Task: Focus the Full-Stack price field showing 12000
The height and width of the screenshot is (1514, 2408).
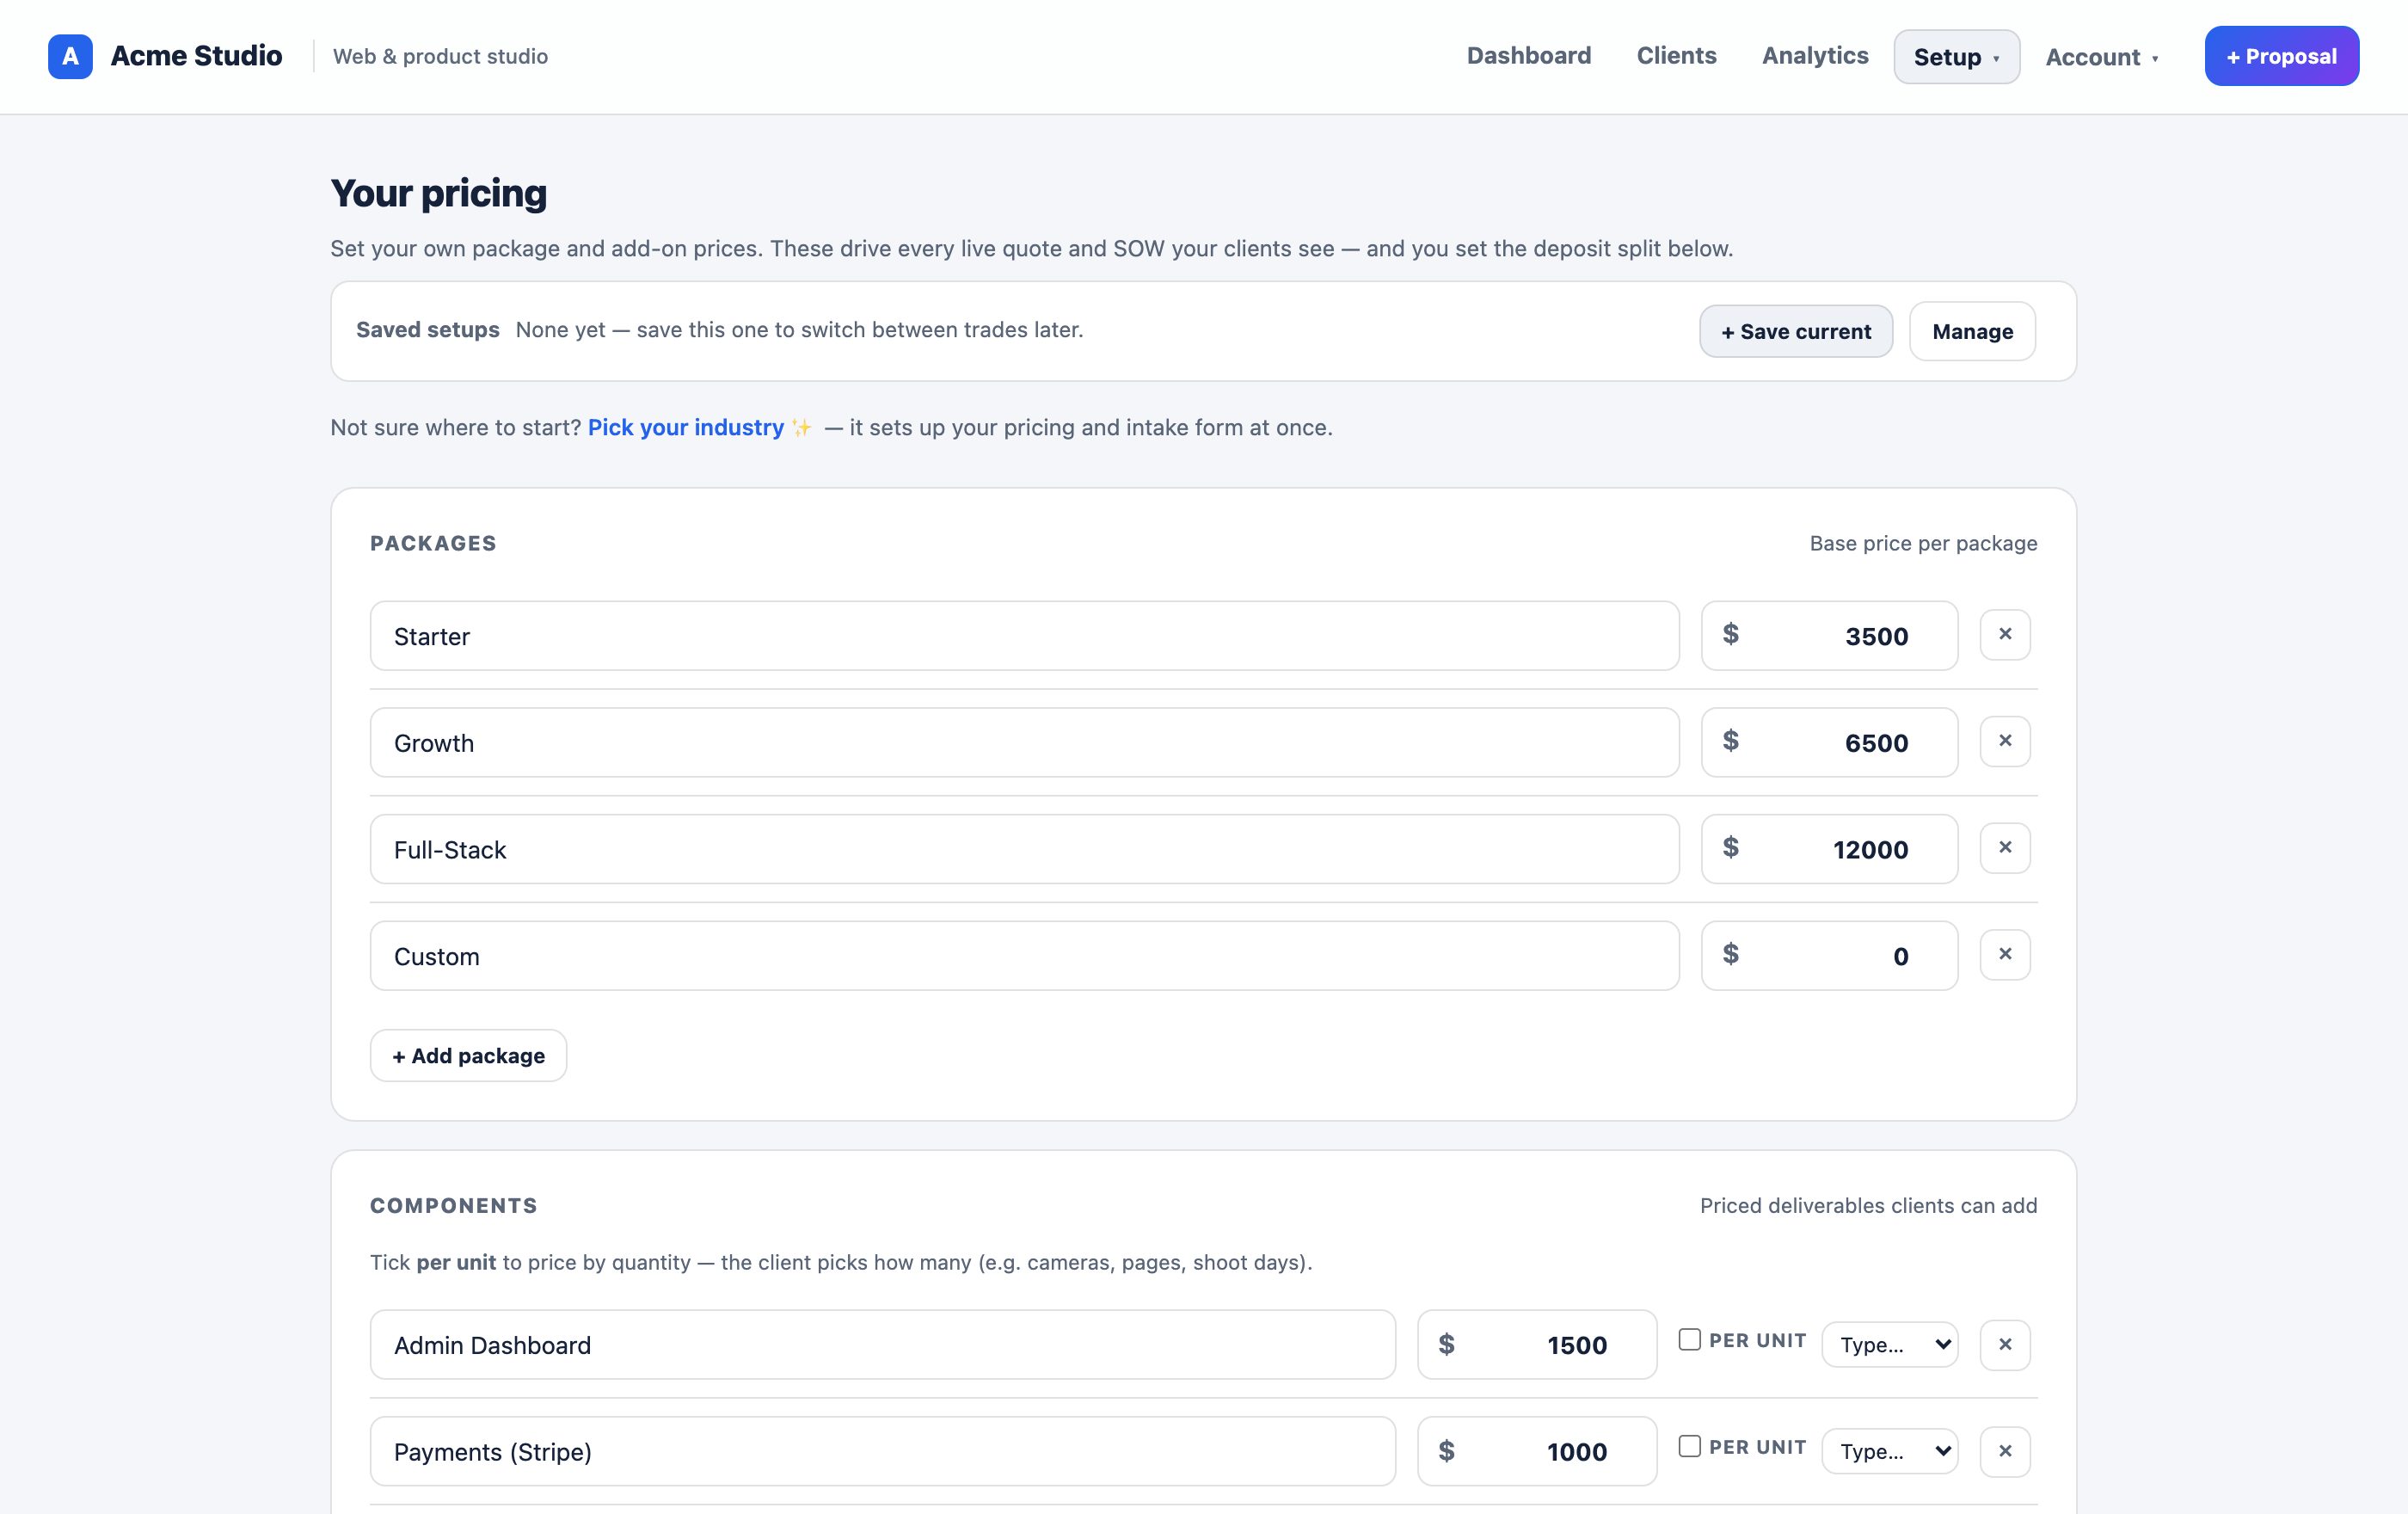Action: point(1830,849)
